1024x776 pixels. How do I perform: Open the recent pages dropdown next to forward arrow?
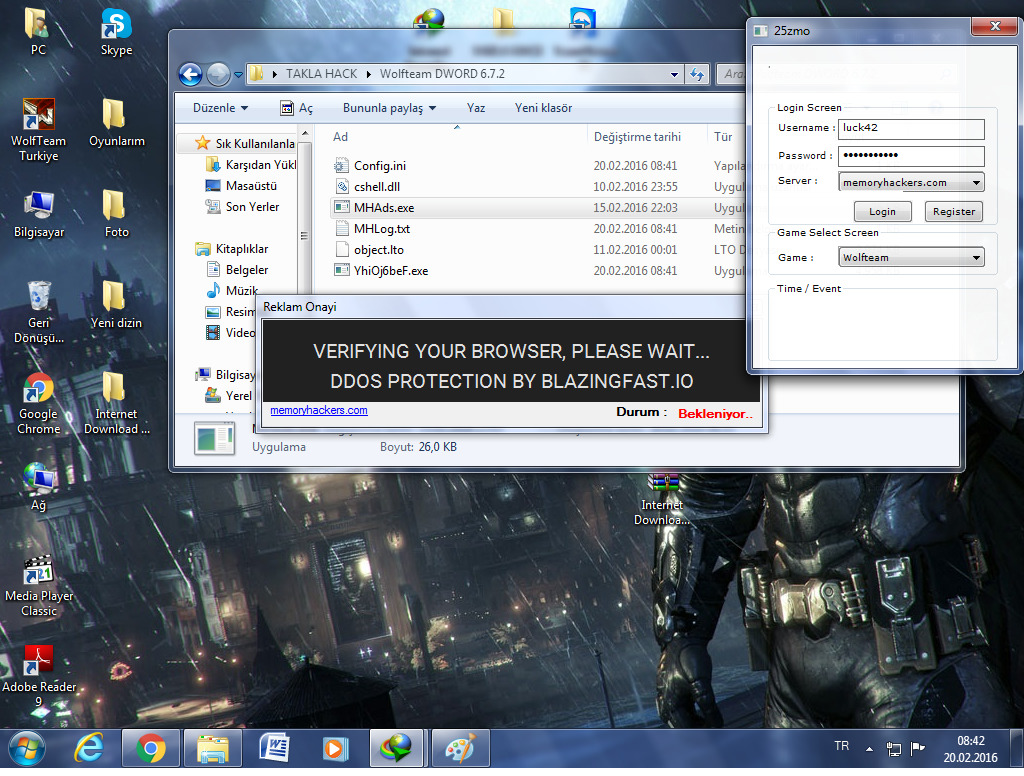click(238, 74)
